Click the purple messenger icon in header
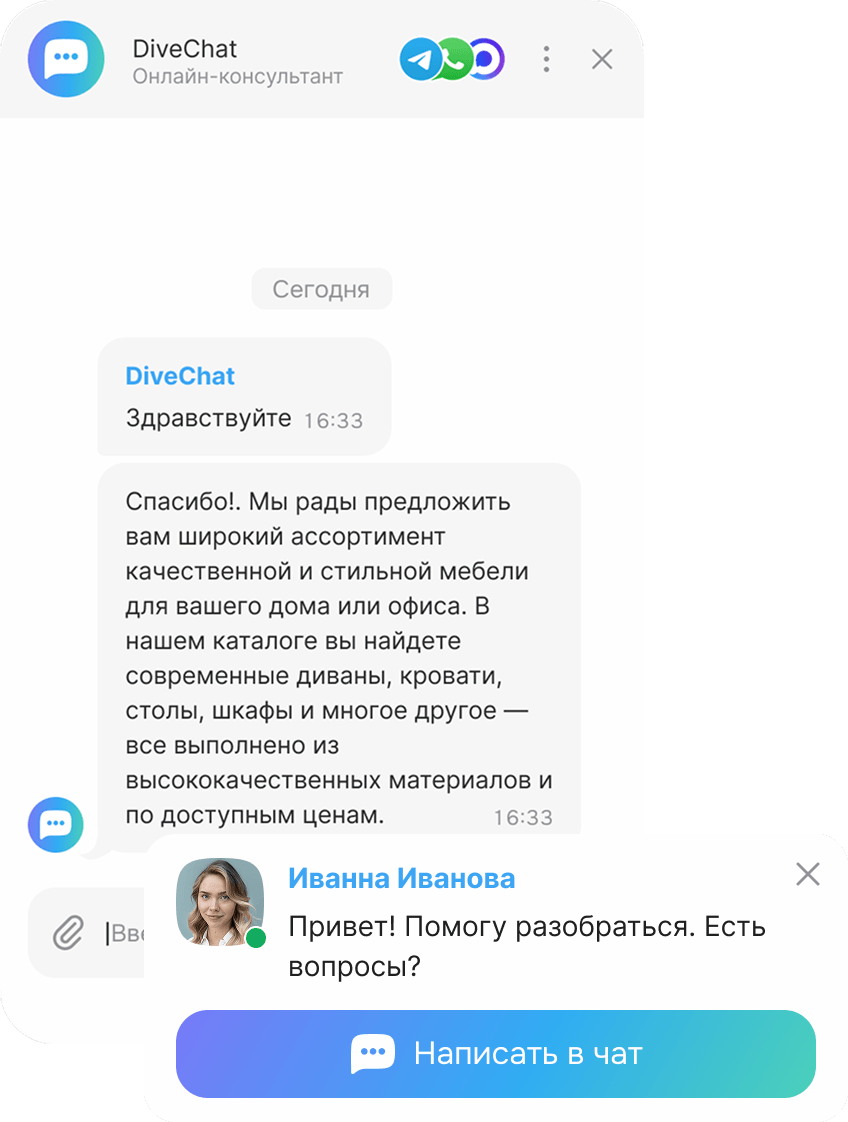This screenshot has height=1122, width=848. pyautogui.click(x=488, y=59)
